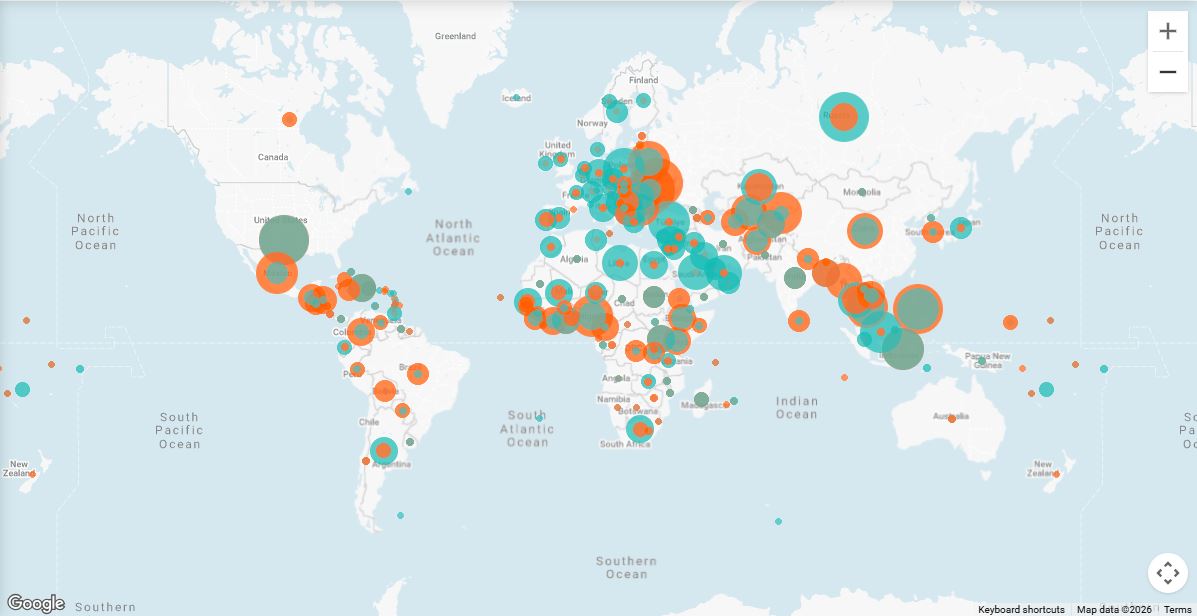1197x616 pixels.
Task: Select the gray-green marker on Madagascar
Action: [702, 400]
